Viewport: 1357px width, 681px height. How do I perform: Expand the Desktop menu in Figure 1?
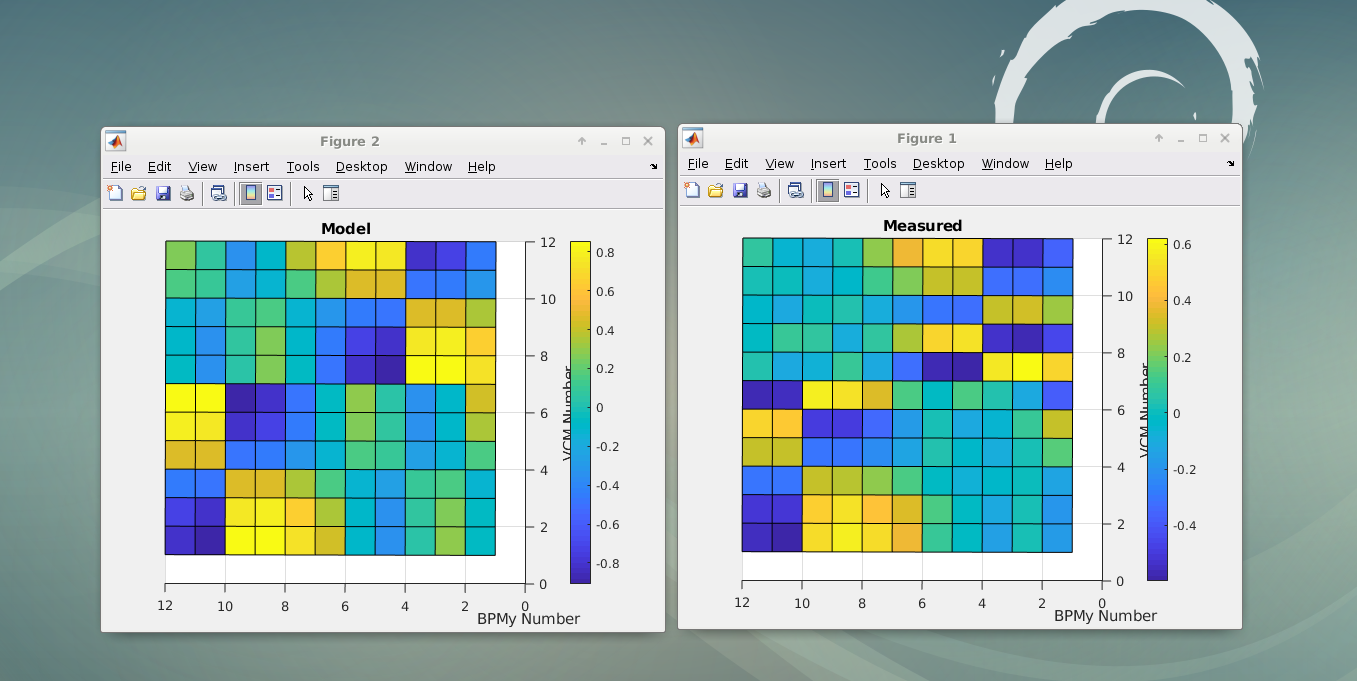point(938,164)
